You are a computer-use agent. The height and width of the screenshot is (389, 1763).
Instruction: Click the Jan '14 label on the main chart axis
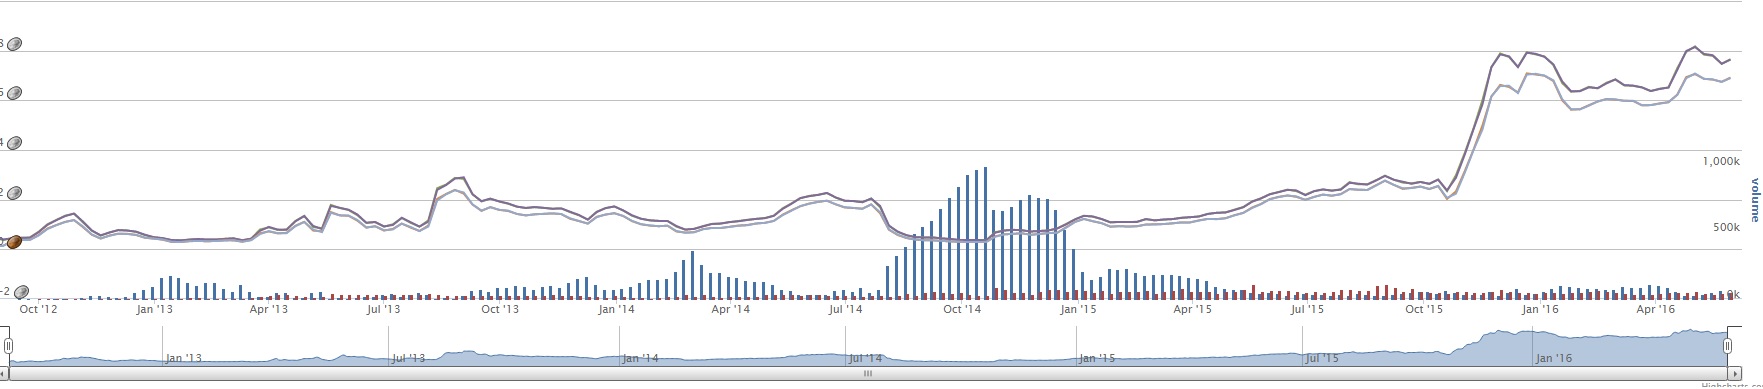(616, 310)
